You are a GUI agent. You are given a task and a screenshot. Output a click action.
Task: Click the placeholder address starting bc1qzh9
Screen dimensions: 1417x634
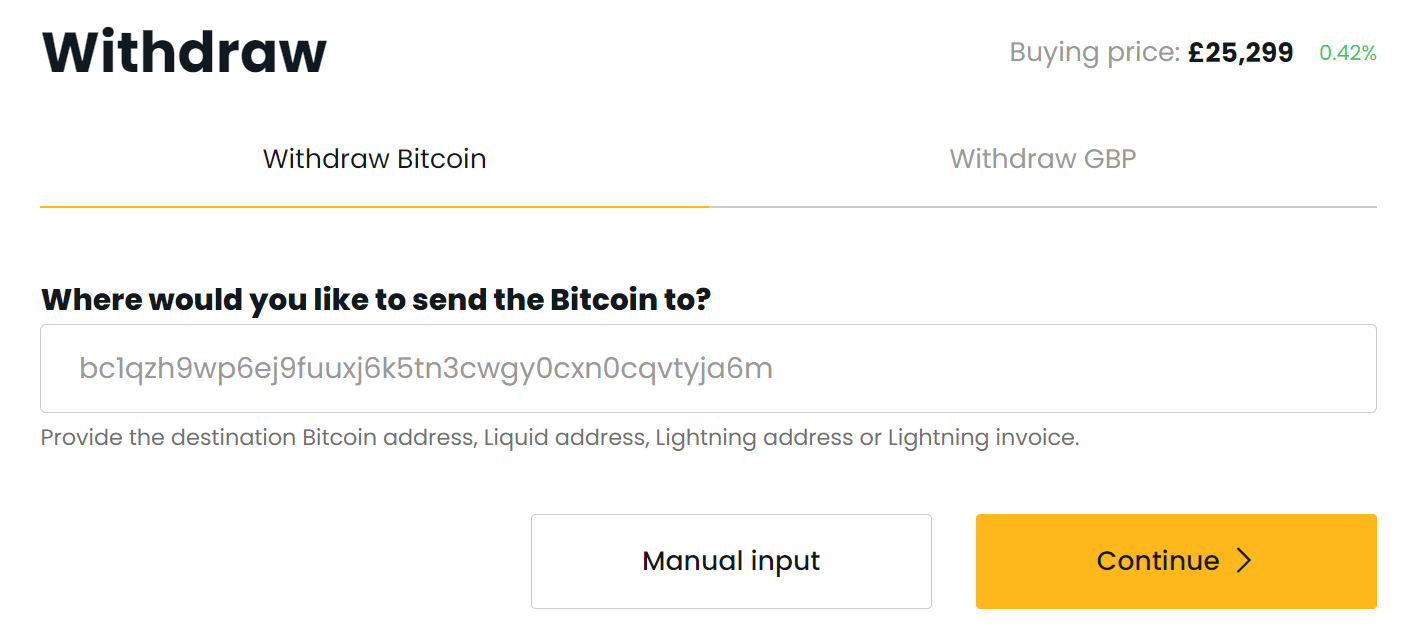point(425,369)
